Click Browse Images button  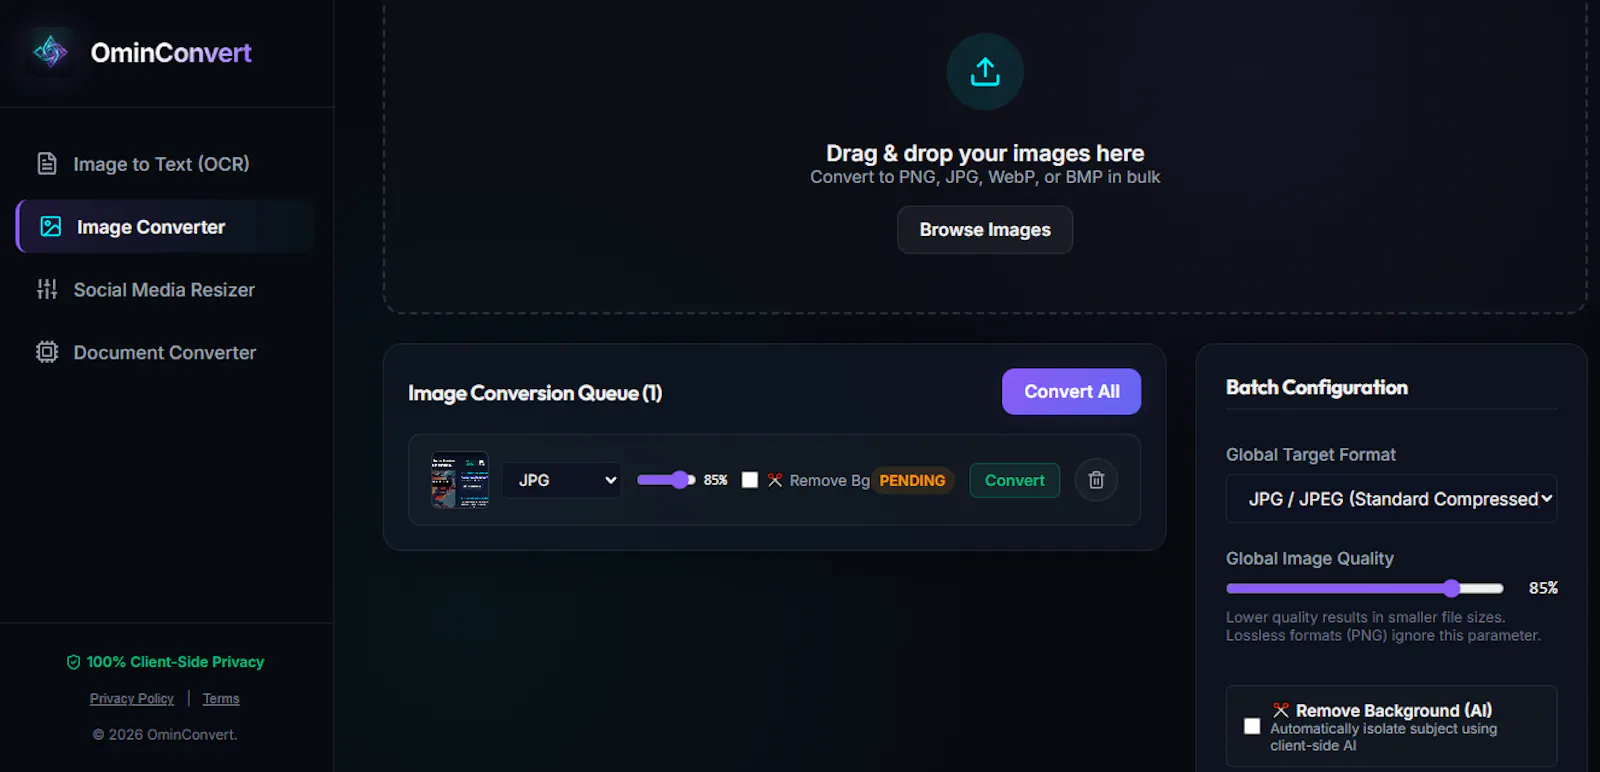(985, 230)
